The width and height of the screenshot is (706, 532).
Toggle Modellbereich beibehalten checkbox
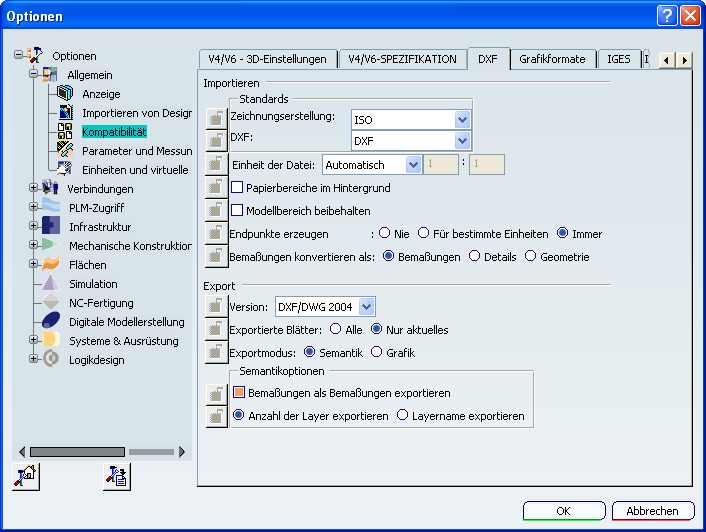tap(238, 211)
